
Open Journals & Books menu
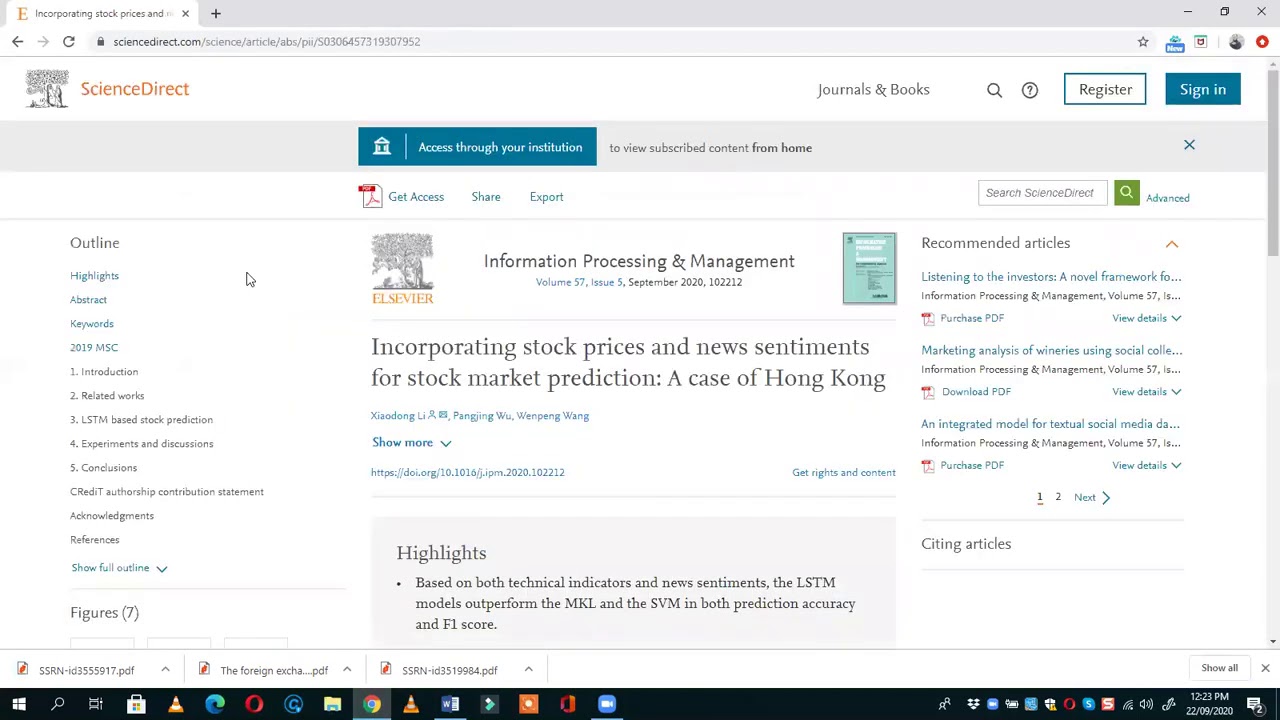[873, 90]
